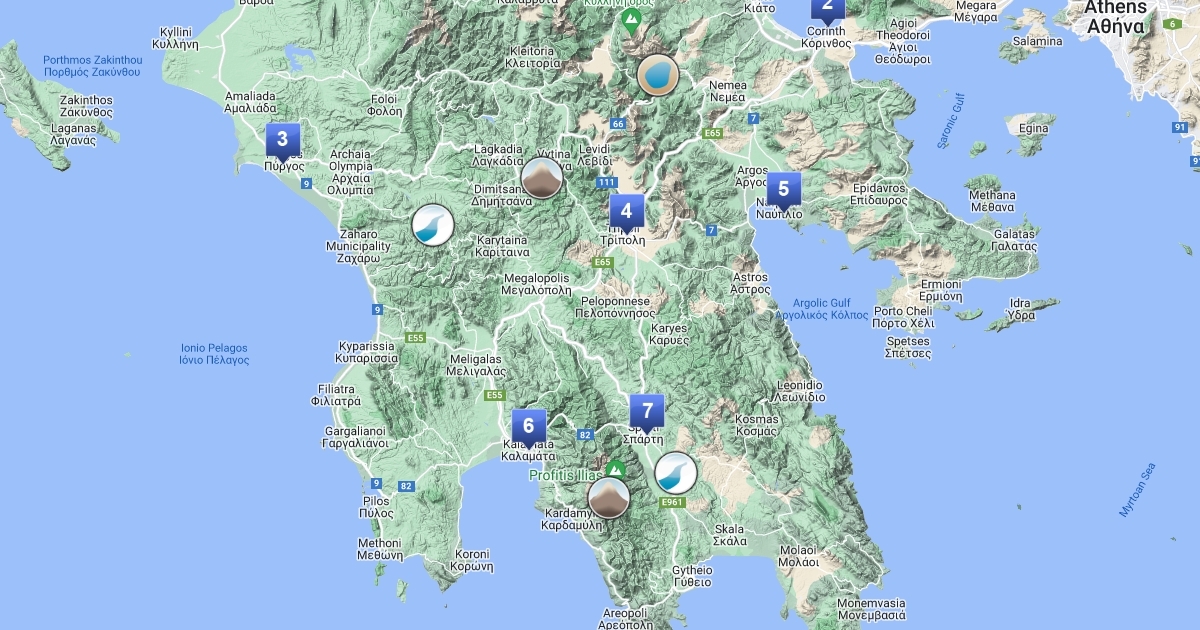Select numbered marker 3 at Pyrgos
This screenshot has width=1200, height=630.
[x=283, y=140]
